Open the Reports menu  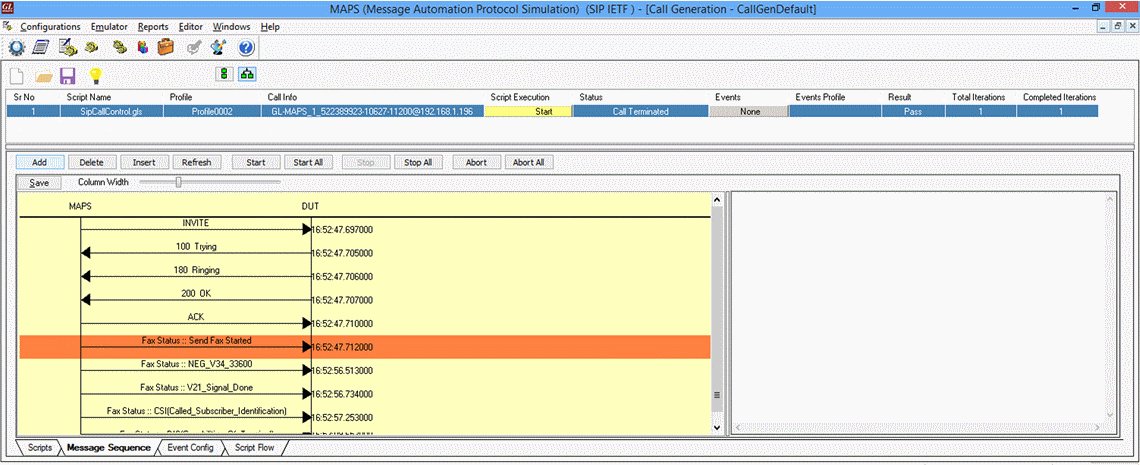click(153, 27)
